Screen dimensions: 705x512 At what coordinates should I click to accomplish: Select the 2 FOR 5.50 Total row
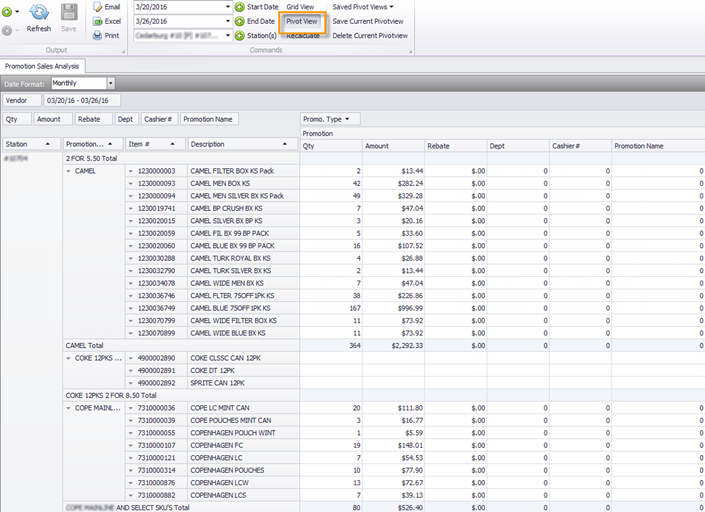pyautogui.click(x=181, y=159)
